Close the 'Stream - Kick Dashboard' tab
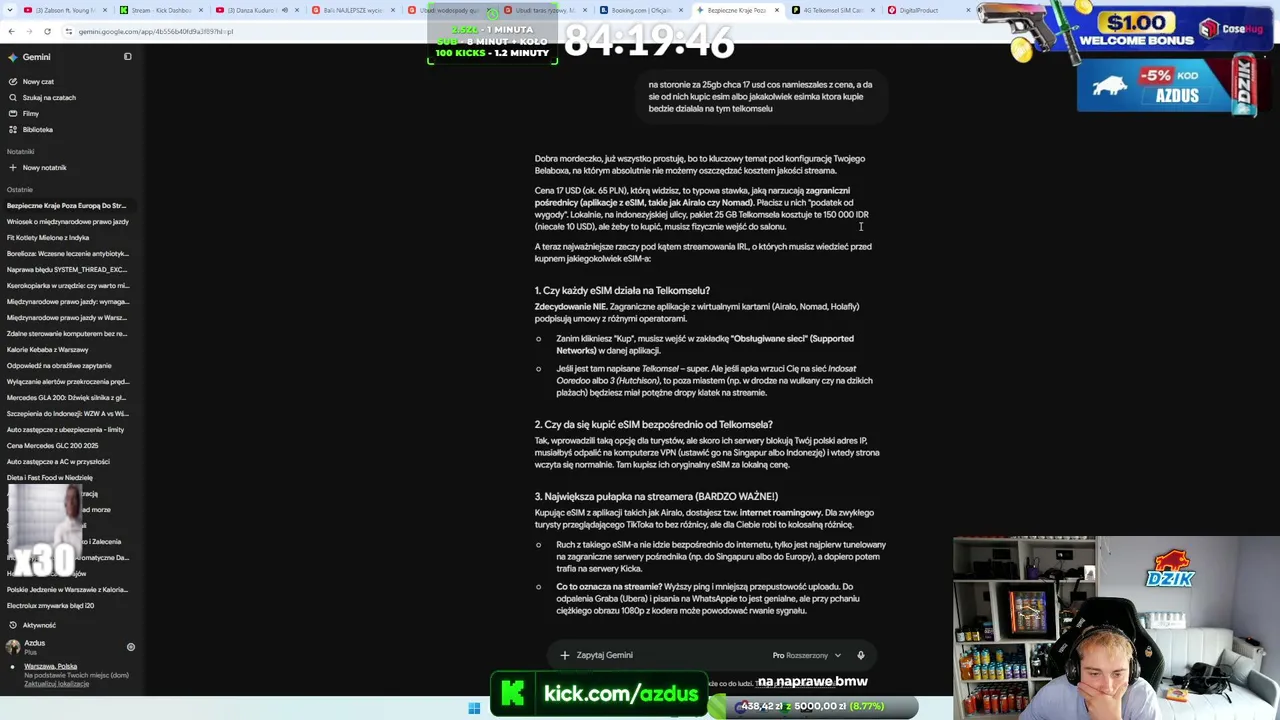1280x720 pixels. (x=199, y=10)
